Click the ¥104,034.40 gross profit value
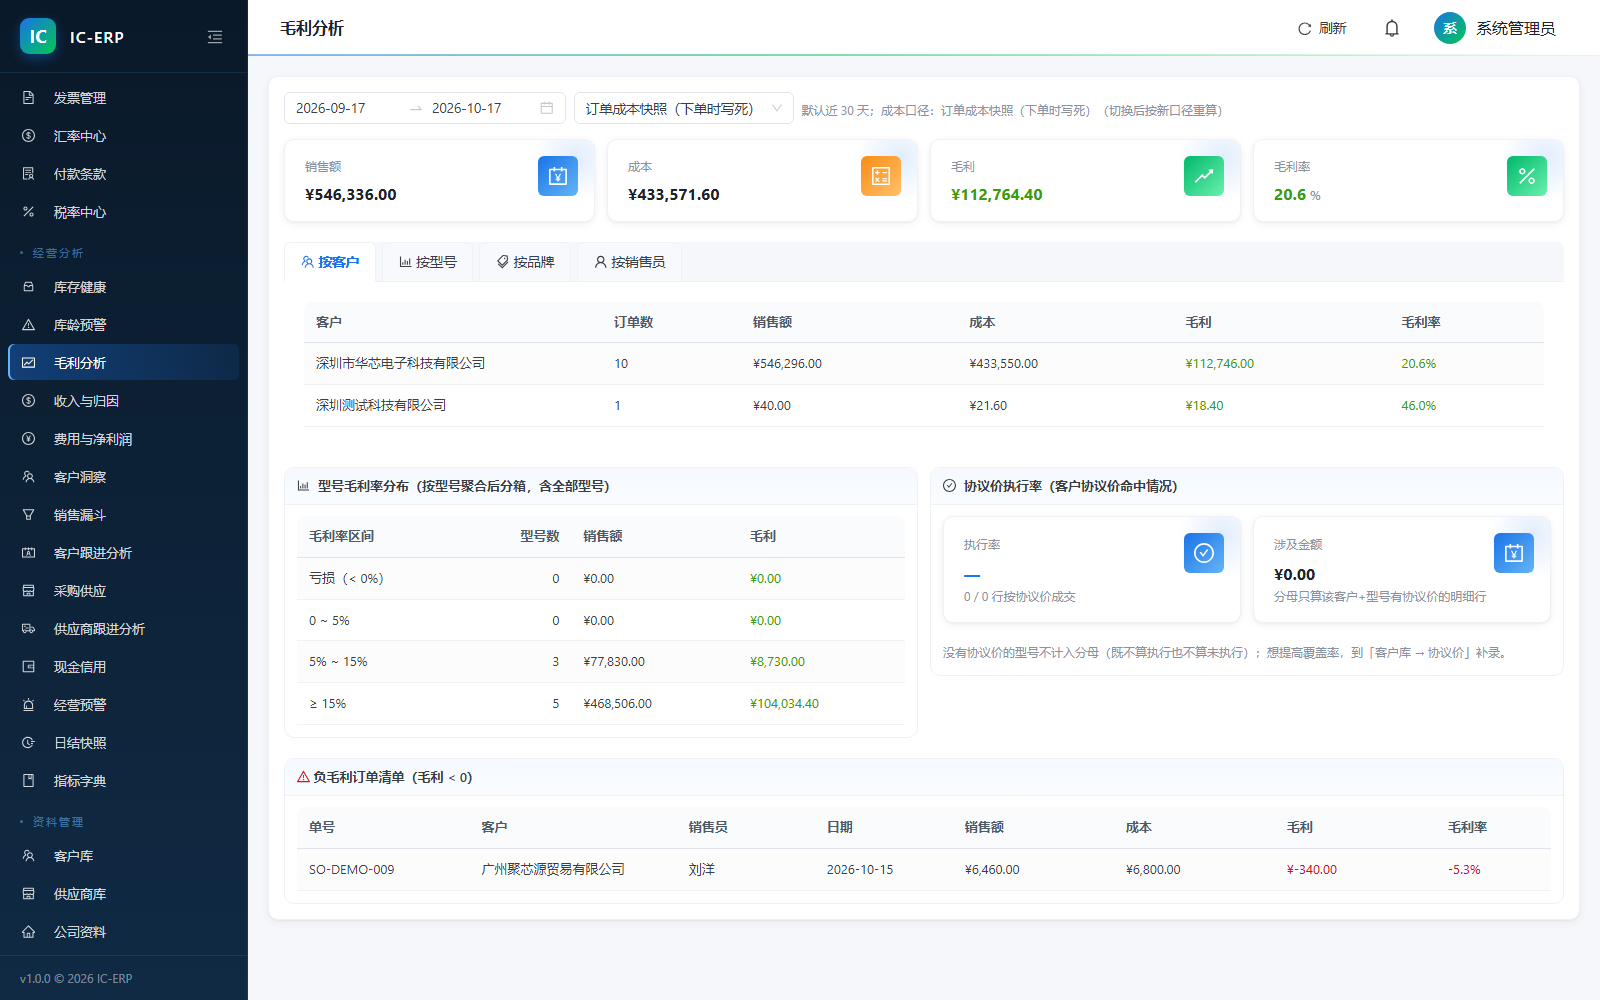 785,704
